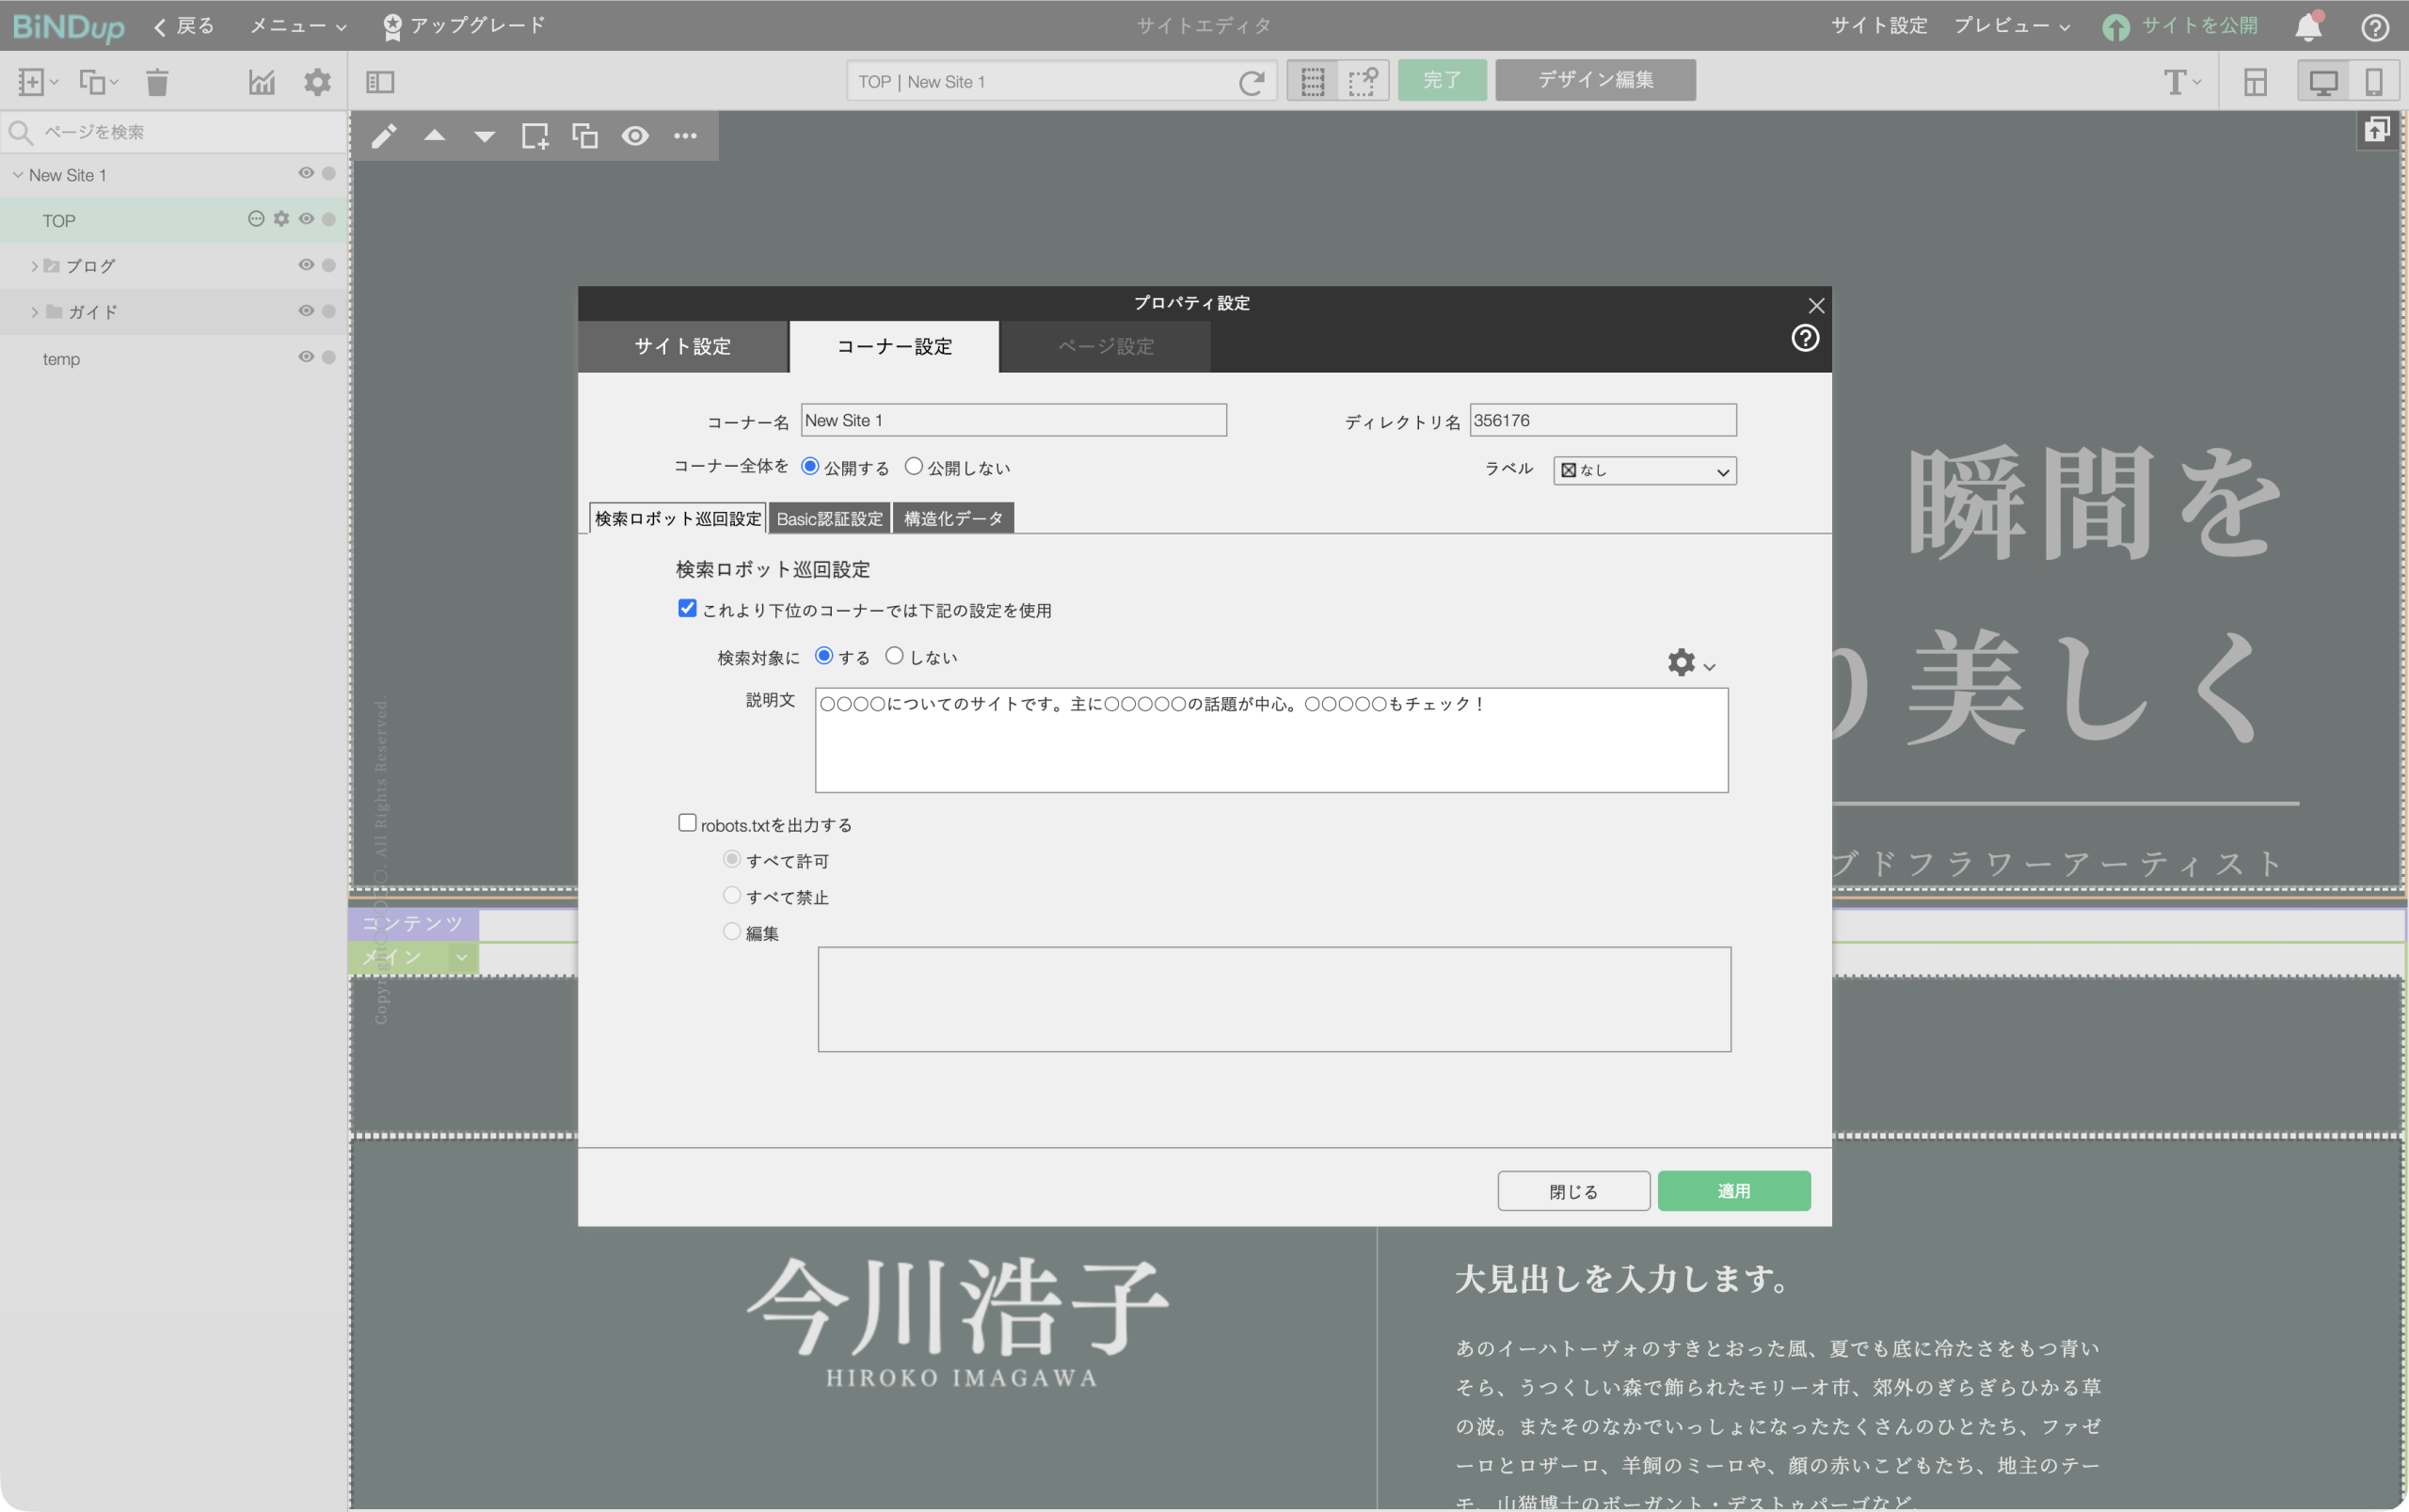Open the site analytics chart icon
Image resolution: width=2409 pixels, height=1512 pixels.
click(x=262, y=82)
